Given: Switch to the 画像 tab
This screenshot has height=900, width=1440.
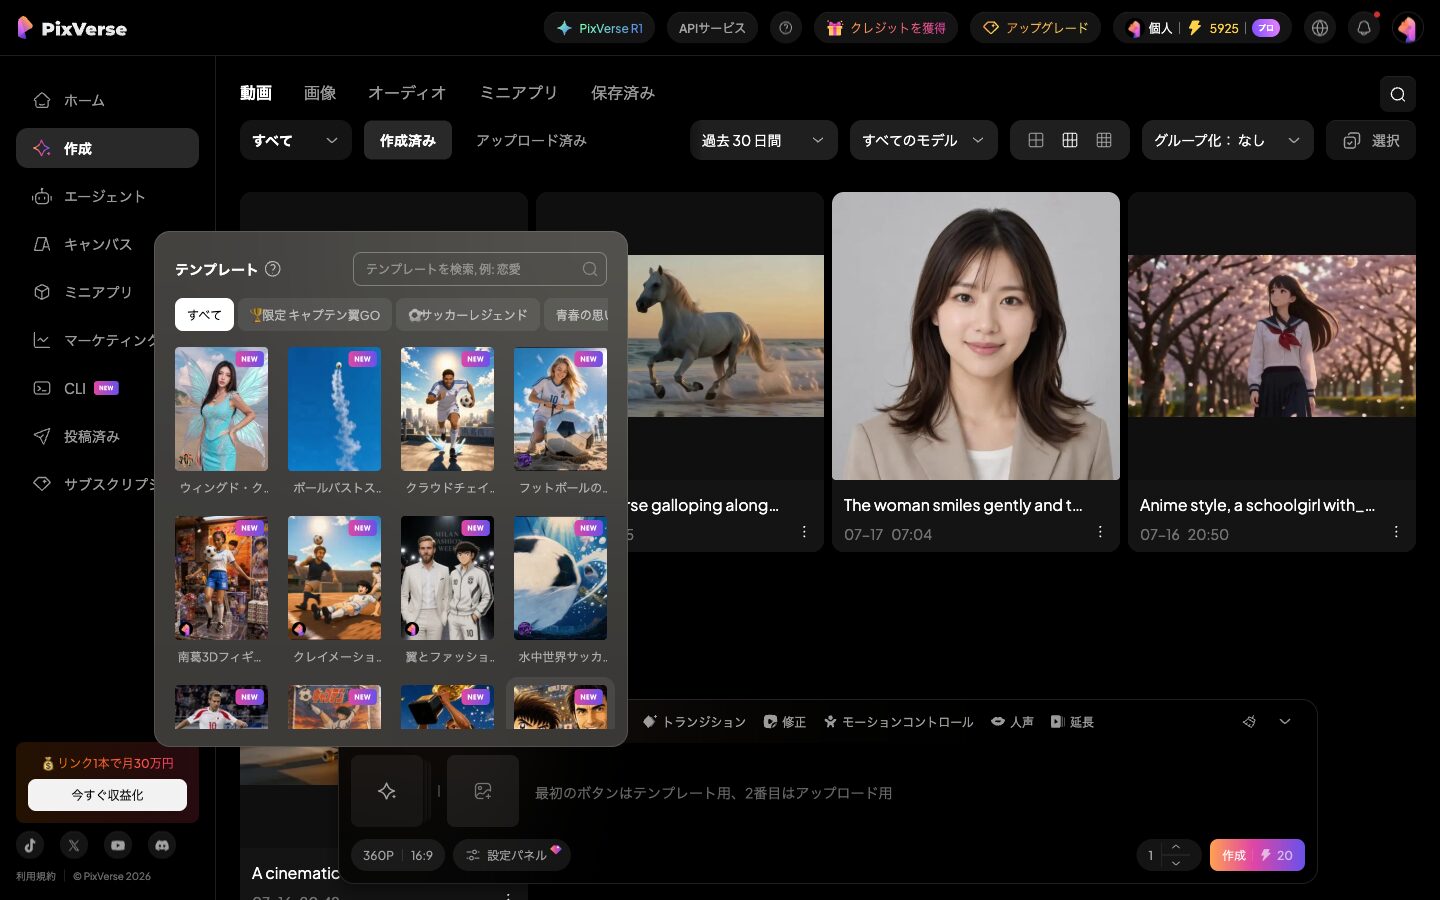Looking at the screenshot, I should point(320,93).
